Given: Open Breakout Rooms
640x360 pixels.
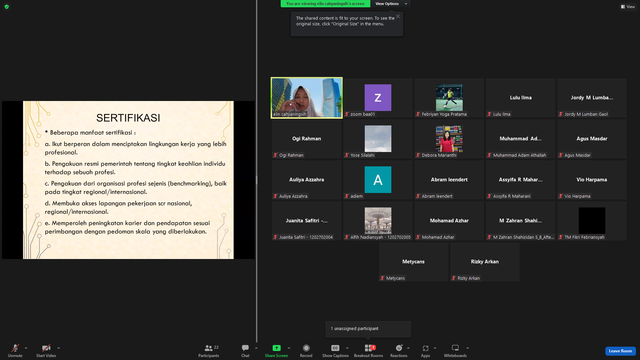Looking at the screenshot, I should pos(369,350).
